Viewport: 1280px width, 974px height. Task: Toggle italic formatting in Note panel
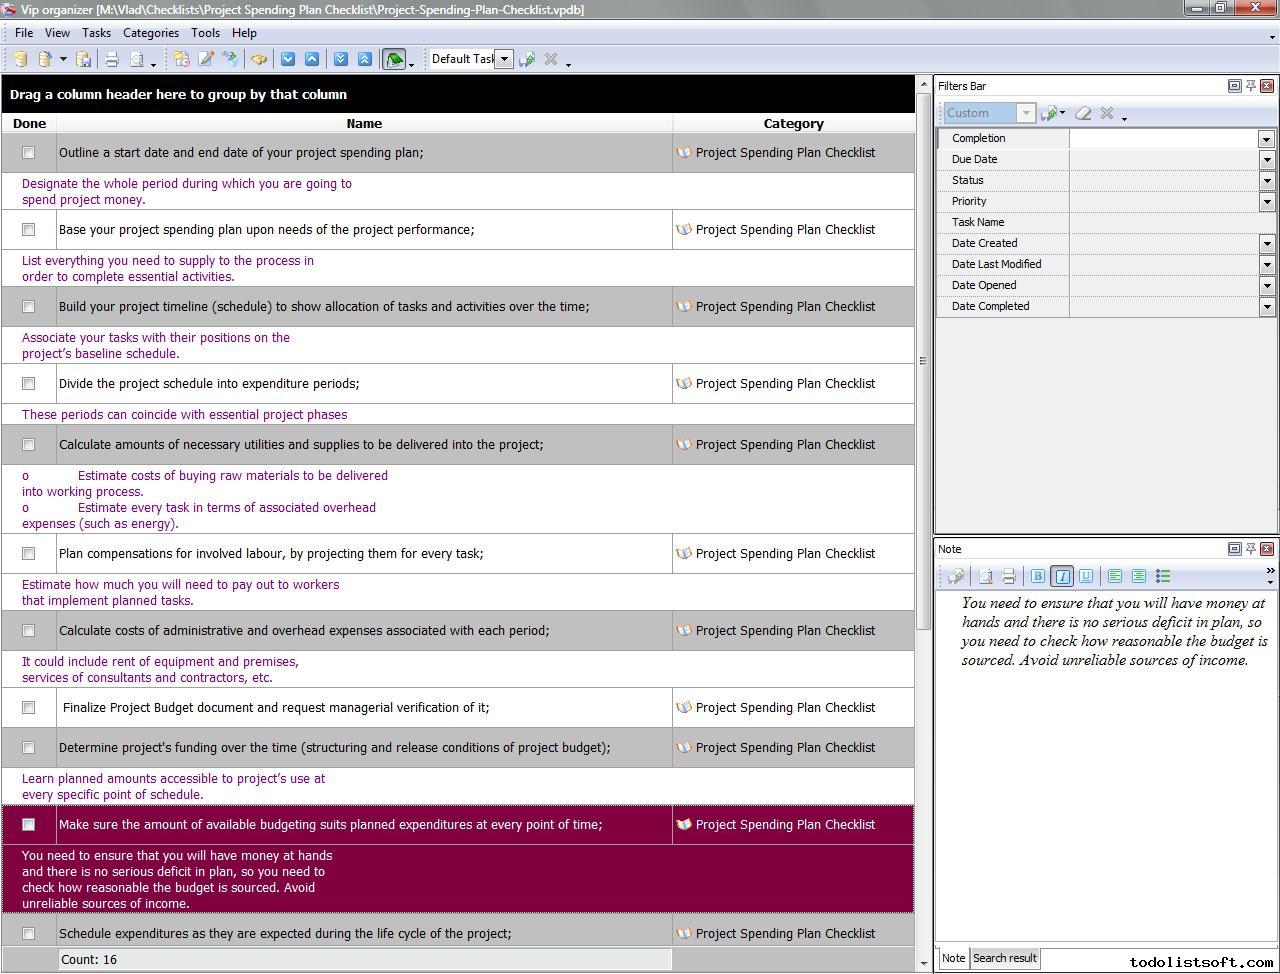tap(1062, 576)
